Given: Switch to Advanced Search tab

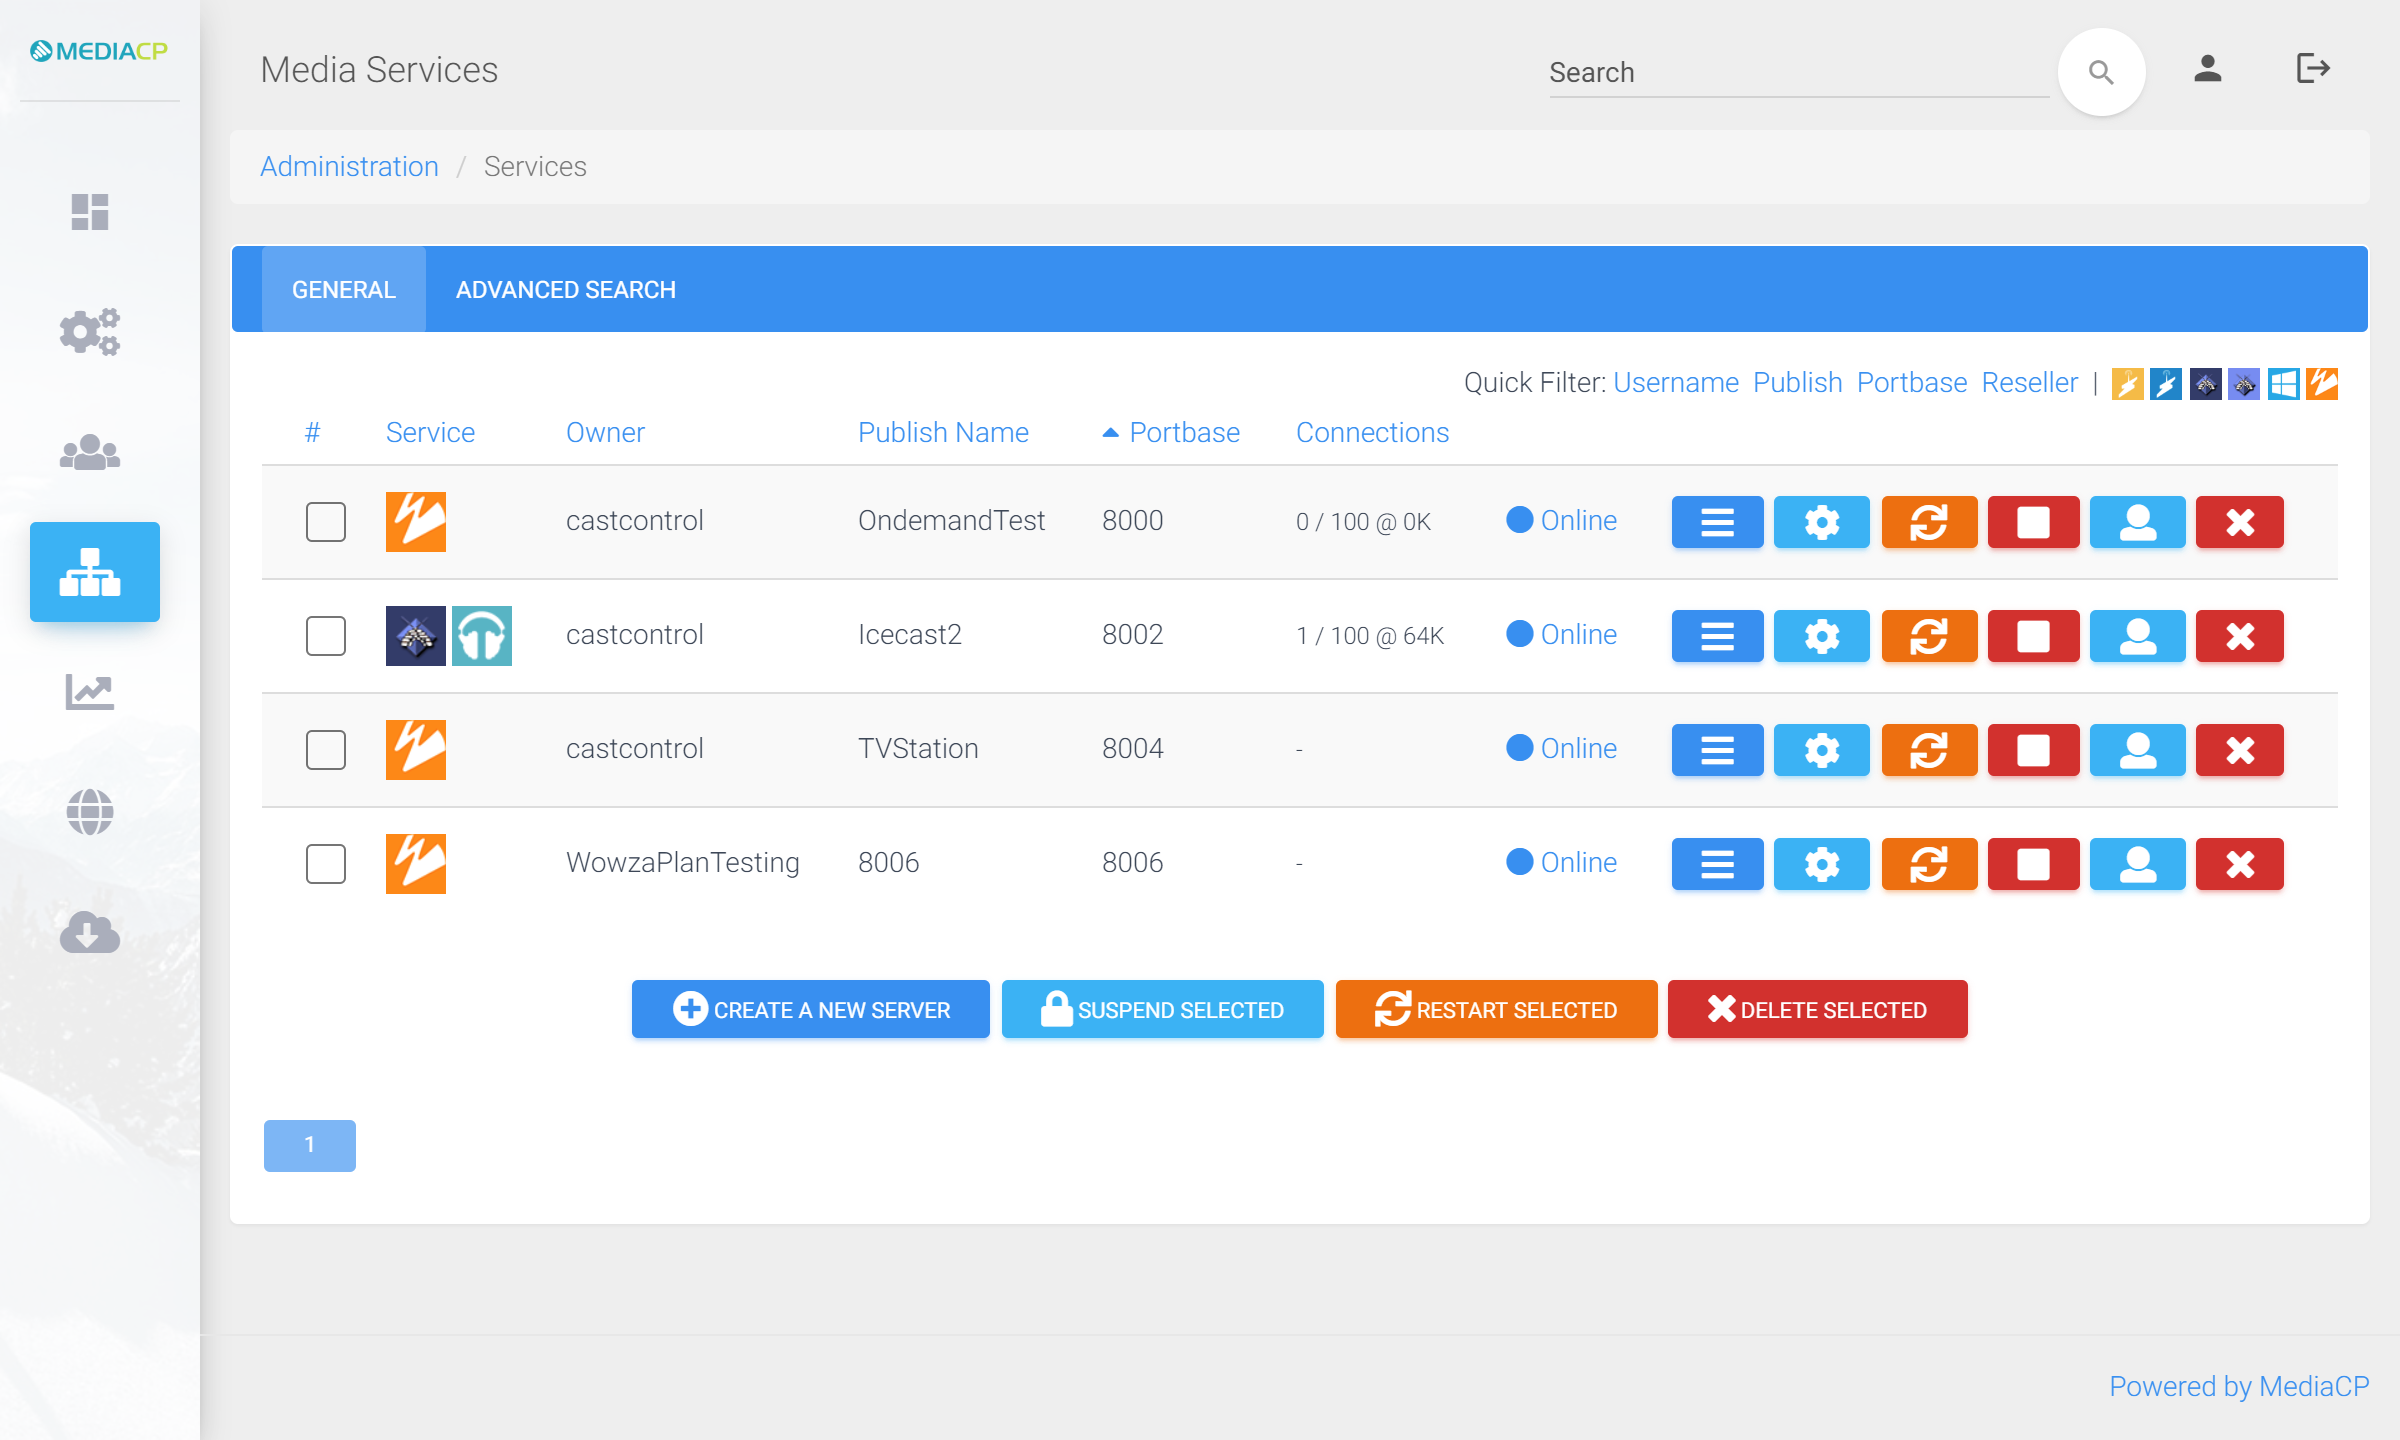Looking at the screenshot, I should click(566, 290).
